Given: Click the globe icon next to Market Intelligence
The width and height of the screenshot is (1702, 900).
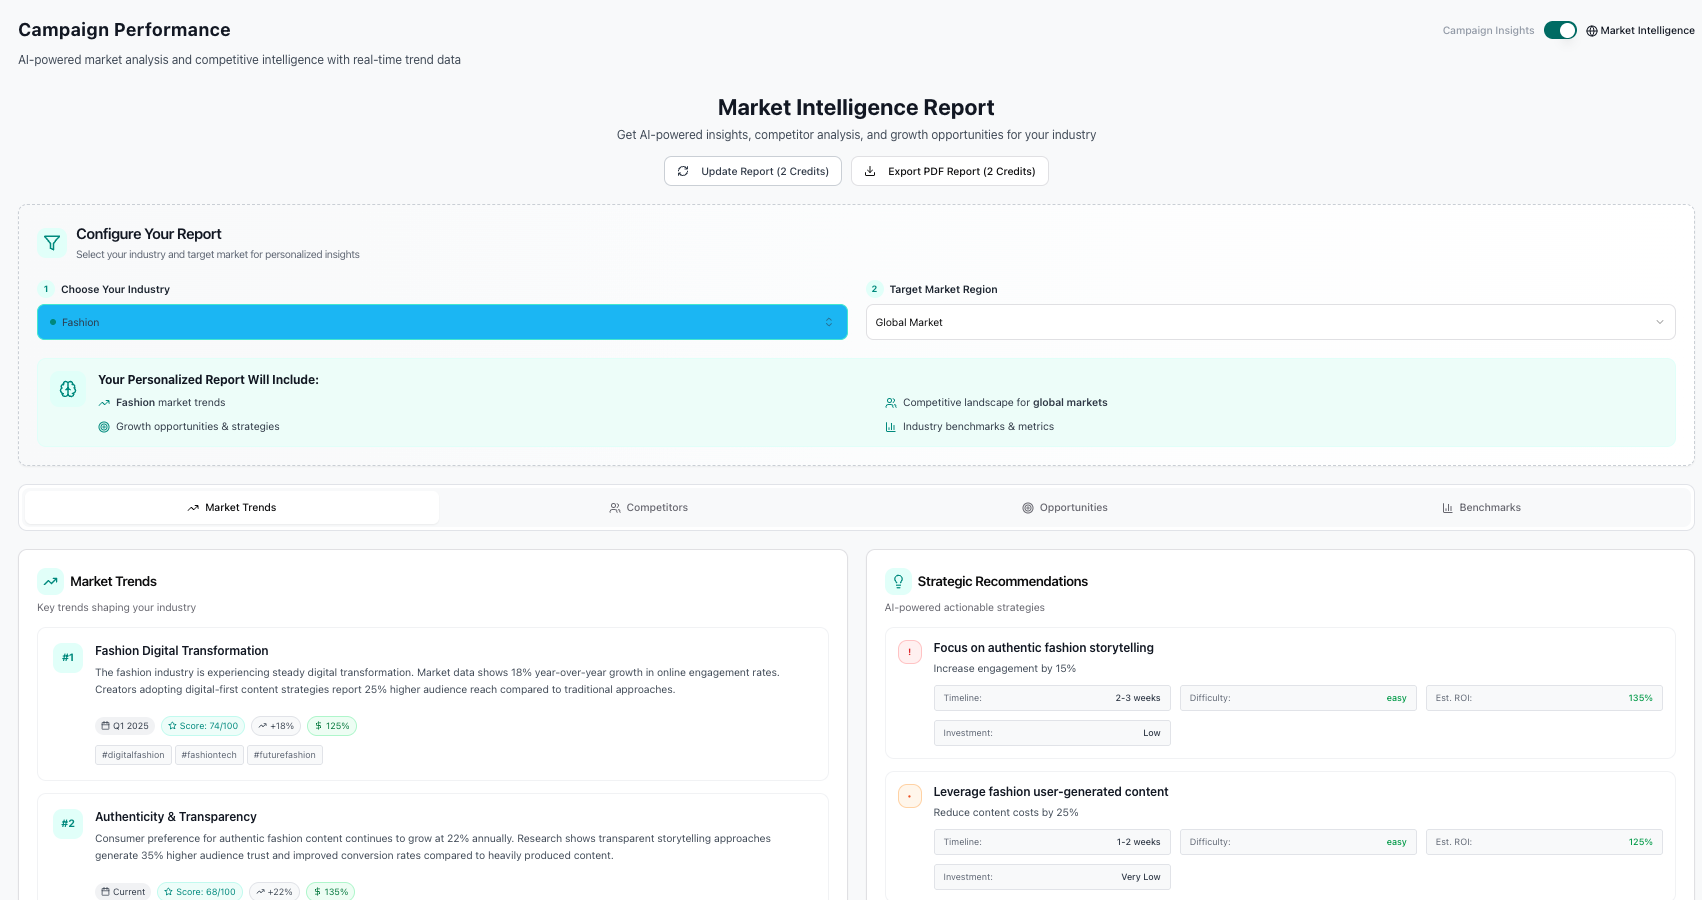Looking at the screenshot, I should click(1592, 31).
